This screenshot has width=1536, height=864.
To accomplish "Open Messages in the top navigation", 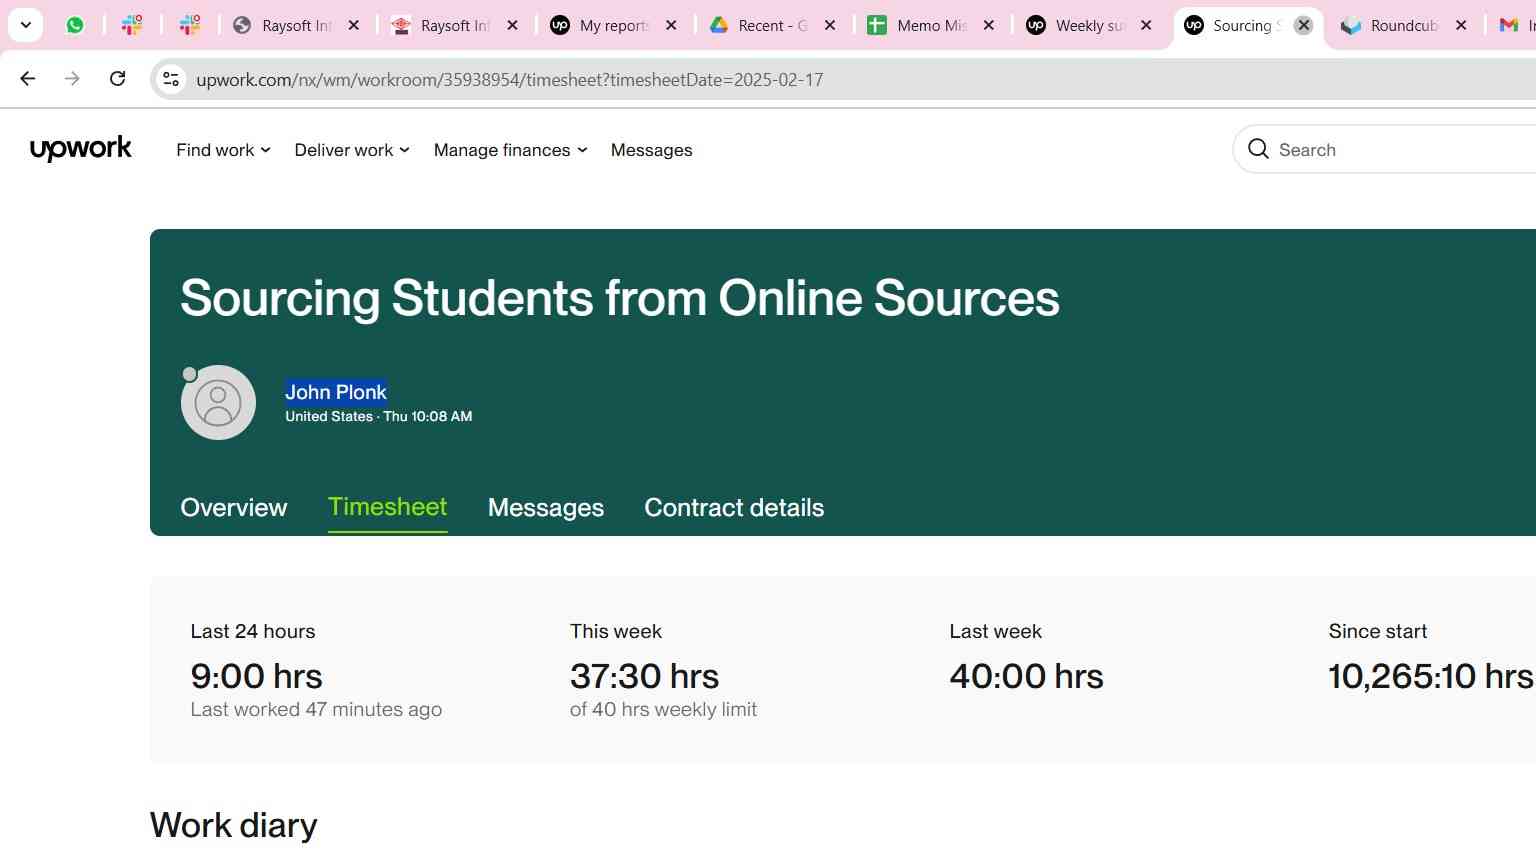I will (x=651, y=150).
